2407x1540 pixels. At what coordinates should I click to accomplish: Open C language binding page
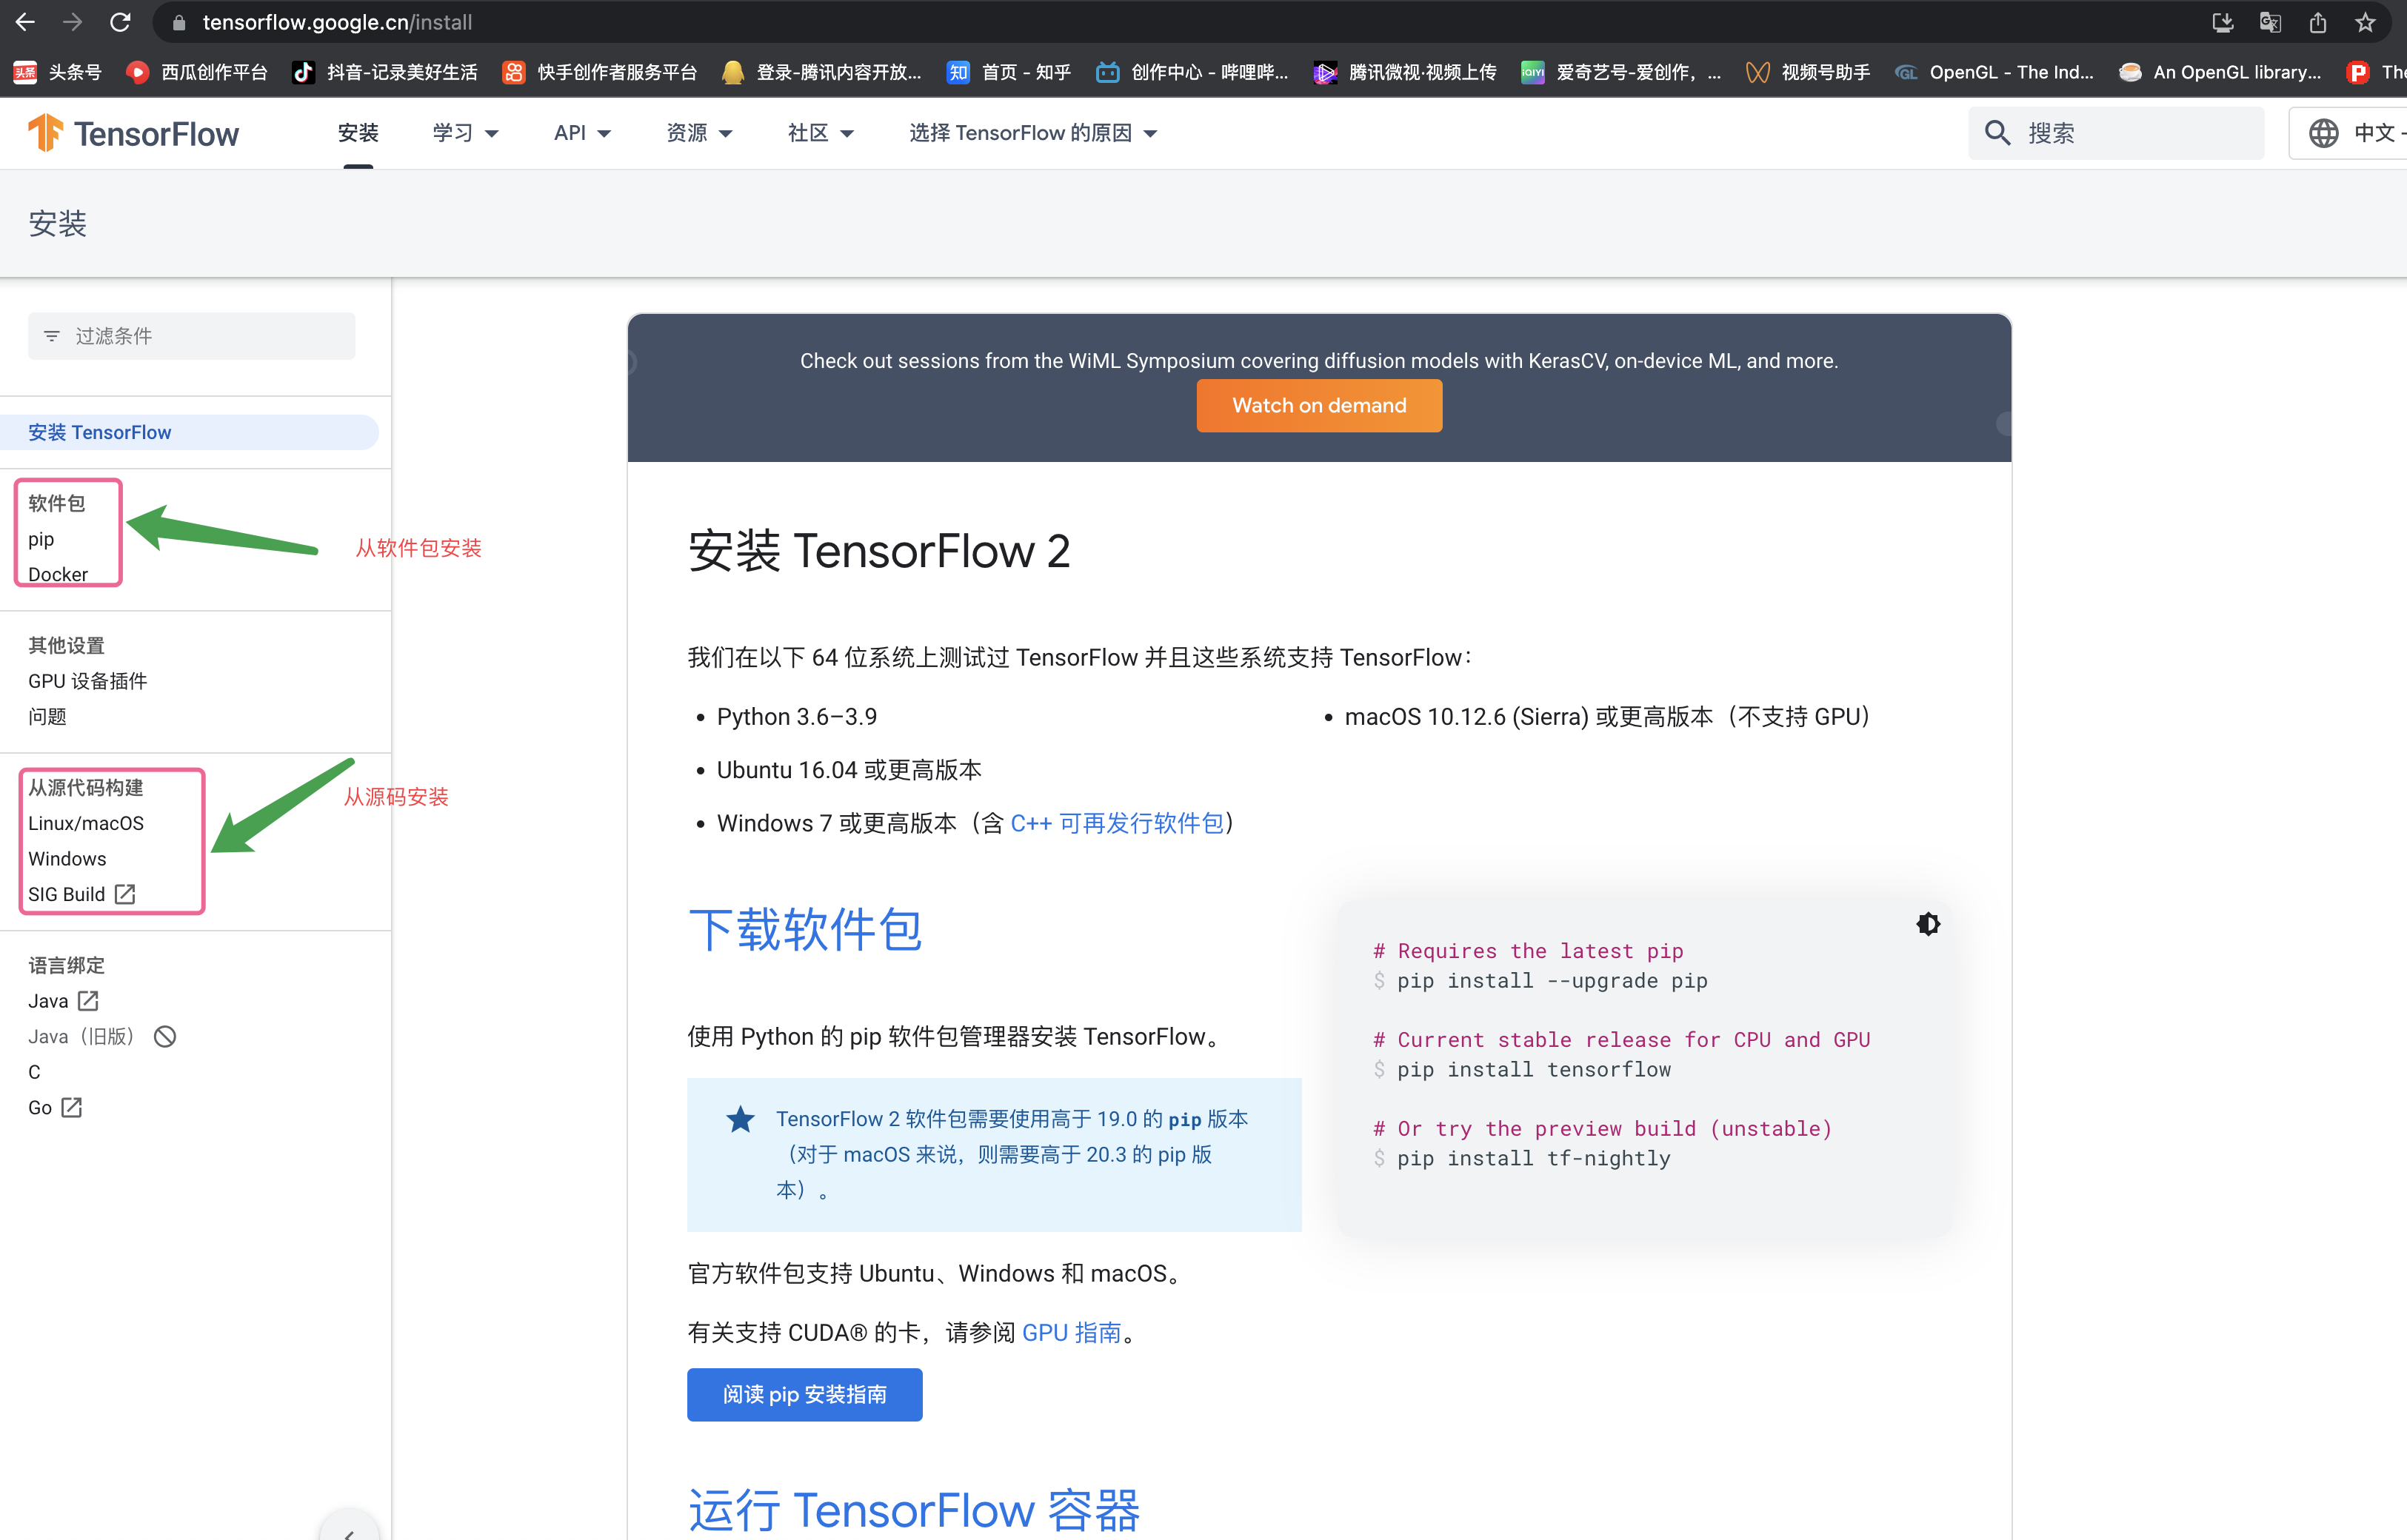34,1072
